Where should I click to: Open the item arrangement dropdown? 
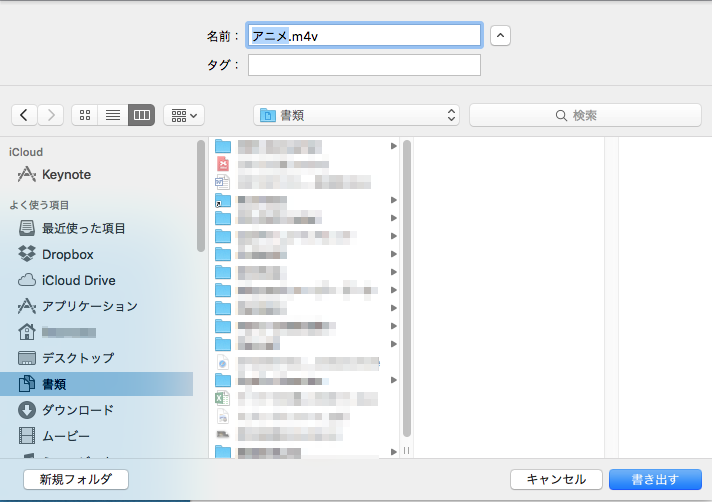[x=184, y=115]
